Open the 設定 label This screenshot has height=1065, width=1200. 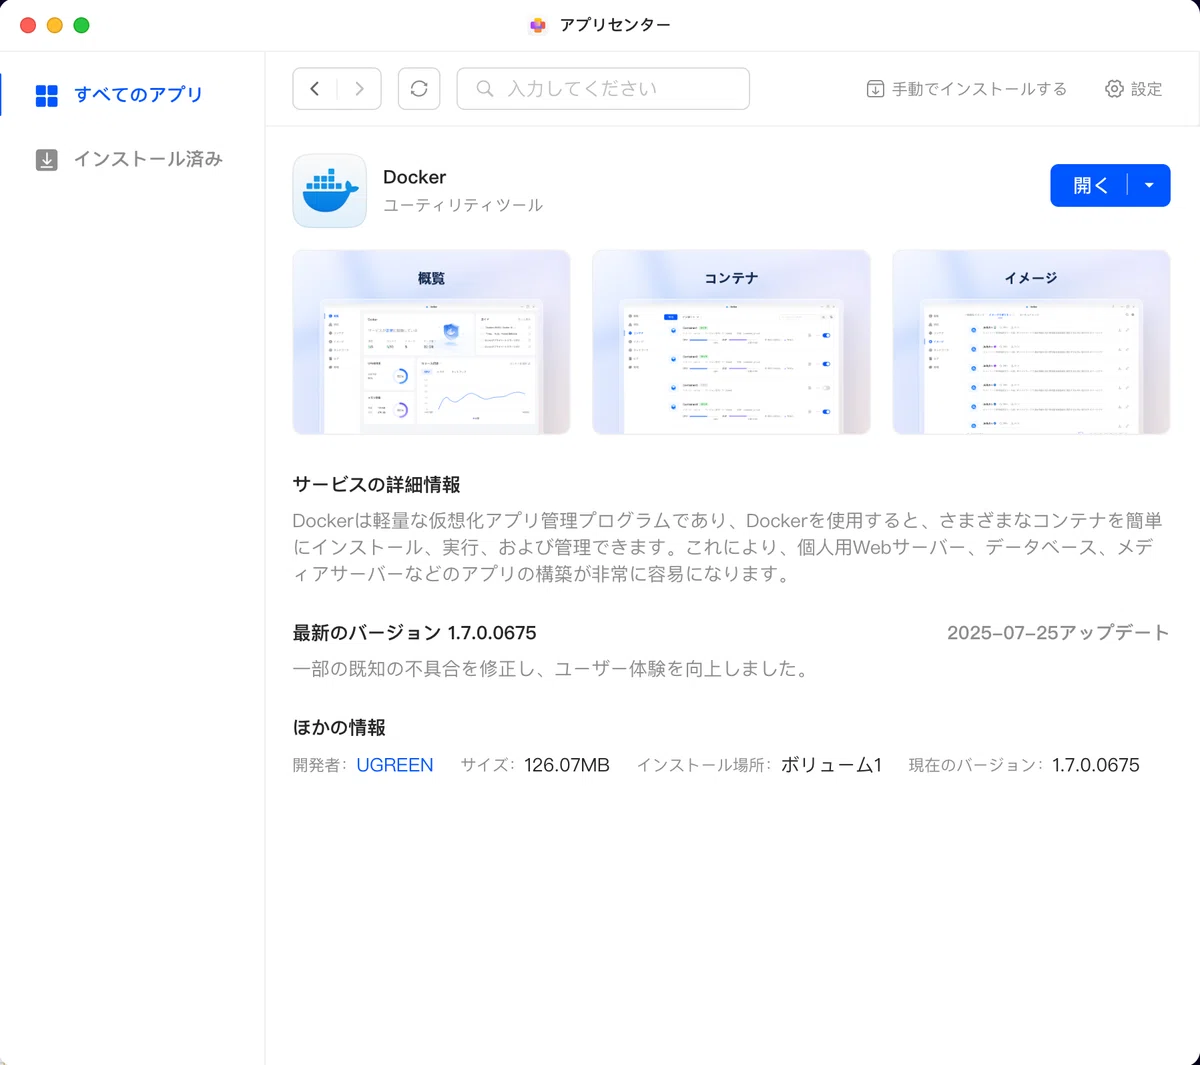[1146, 89]
